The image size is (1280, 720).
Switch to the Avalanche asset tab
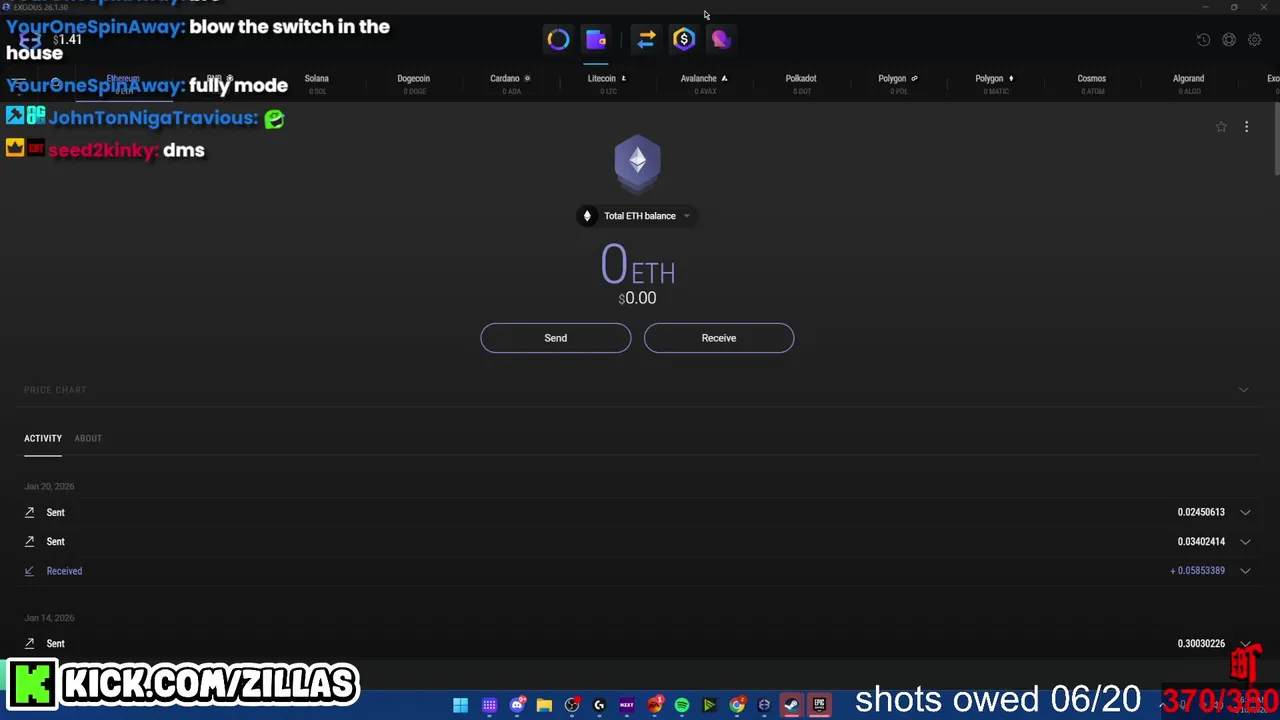[704, 84]
